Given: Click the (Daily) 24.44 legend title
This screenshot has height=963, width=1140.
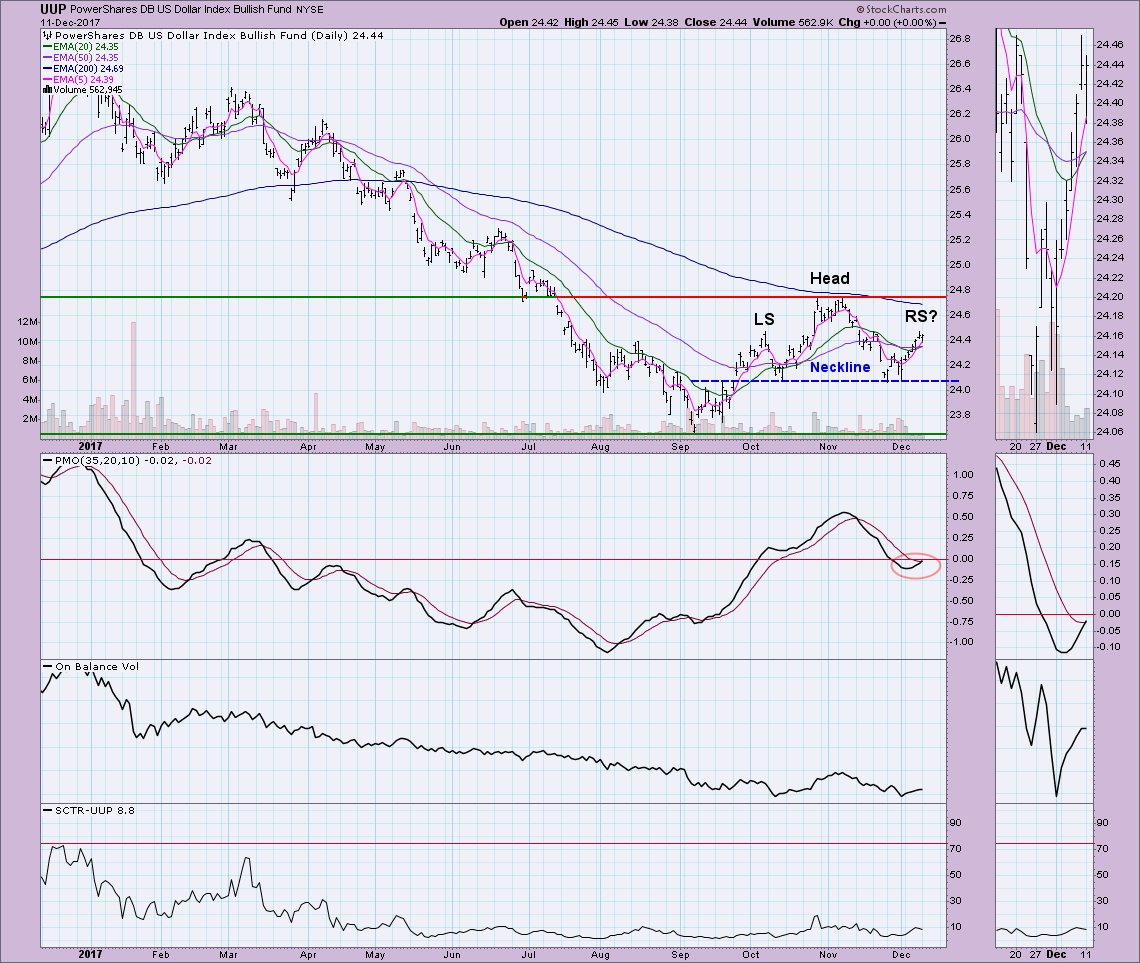Looking at the screenshot, I should [347, 35].
